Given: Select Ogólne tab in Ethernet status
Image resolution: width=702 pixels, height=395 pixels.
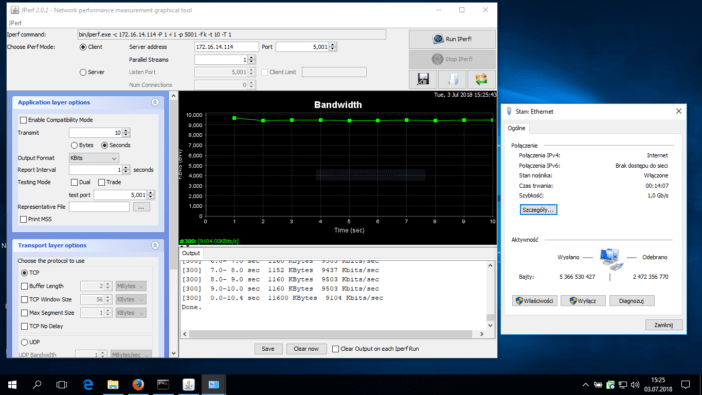Looking at the screenshot, I should [x=516, y=128].
